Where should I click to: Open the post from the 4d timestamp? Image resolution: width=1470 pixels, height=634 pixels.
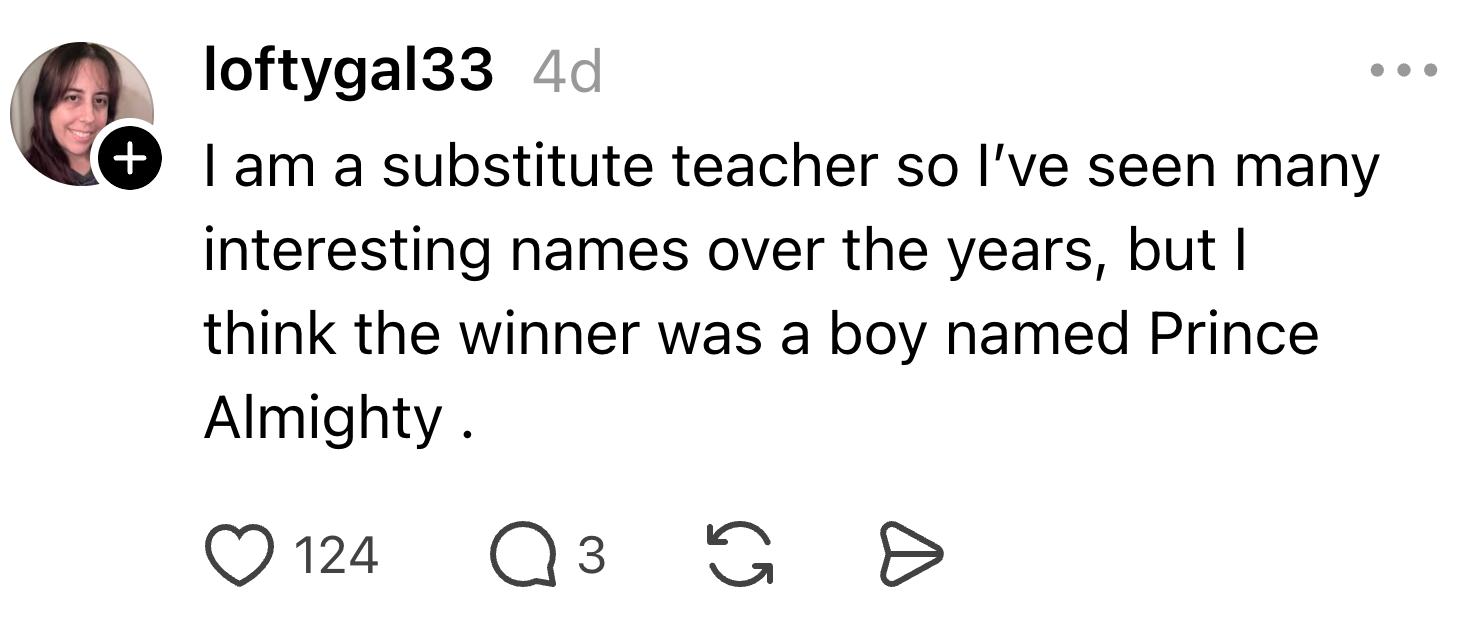pyautogui.click(x=567, y=72)
